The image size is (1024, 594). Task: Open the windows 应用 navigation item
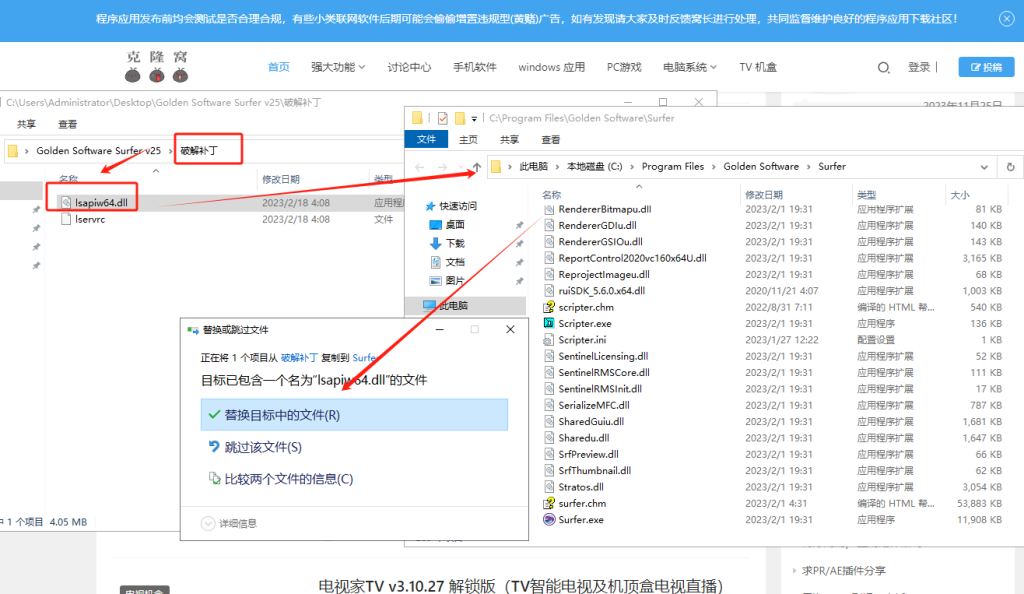551,67
